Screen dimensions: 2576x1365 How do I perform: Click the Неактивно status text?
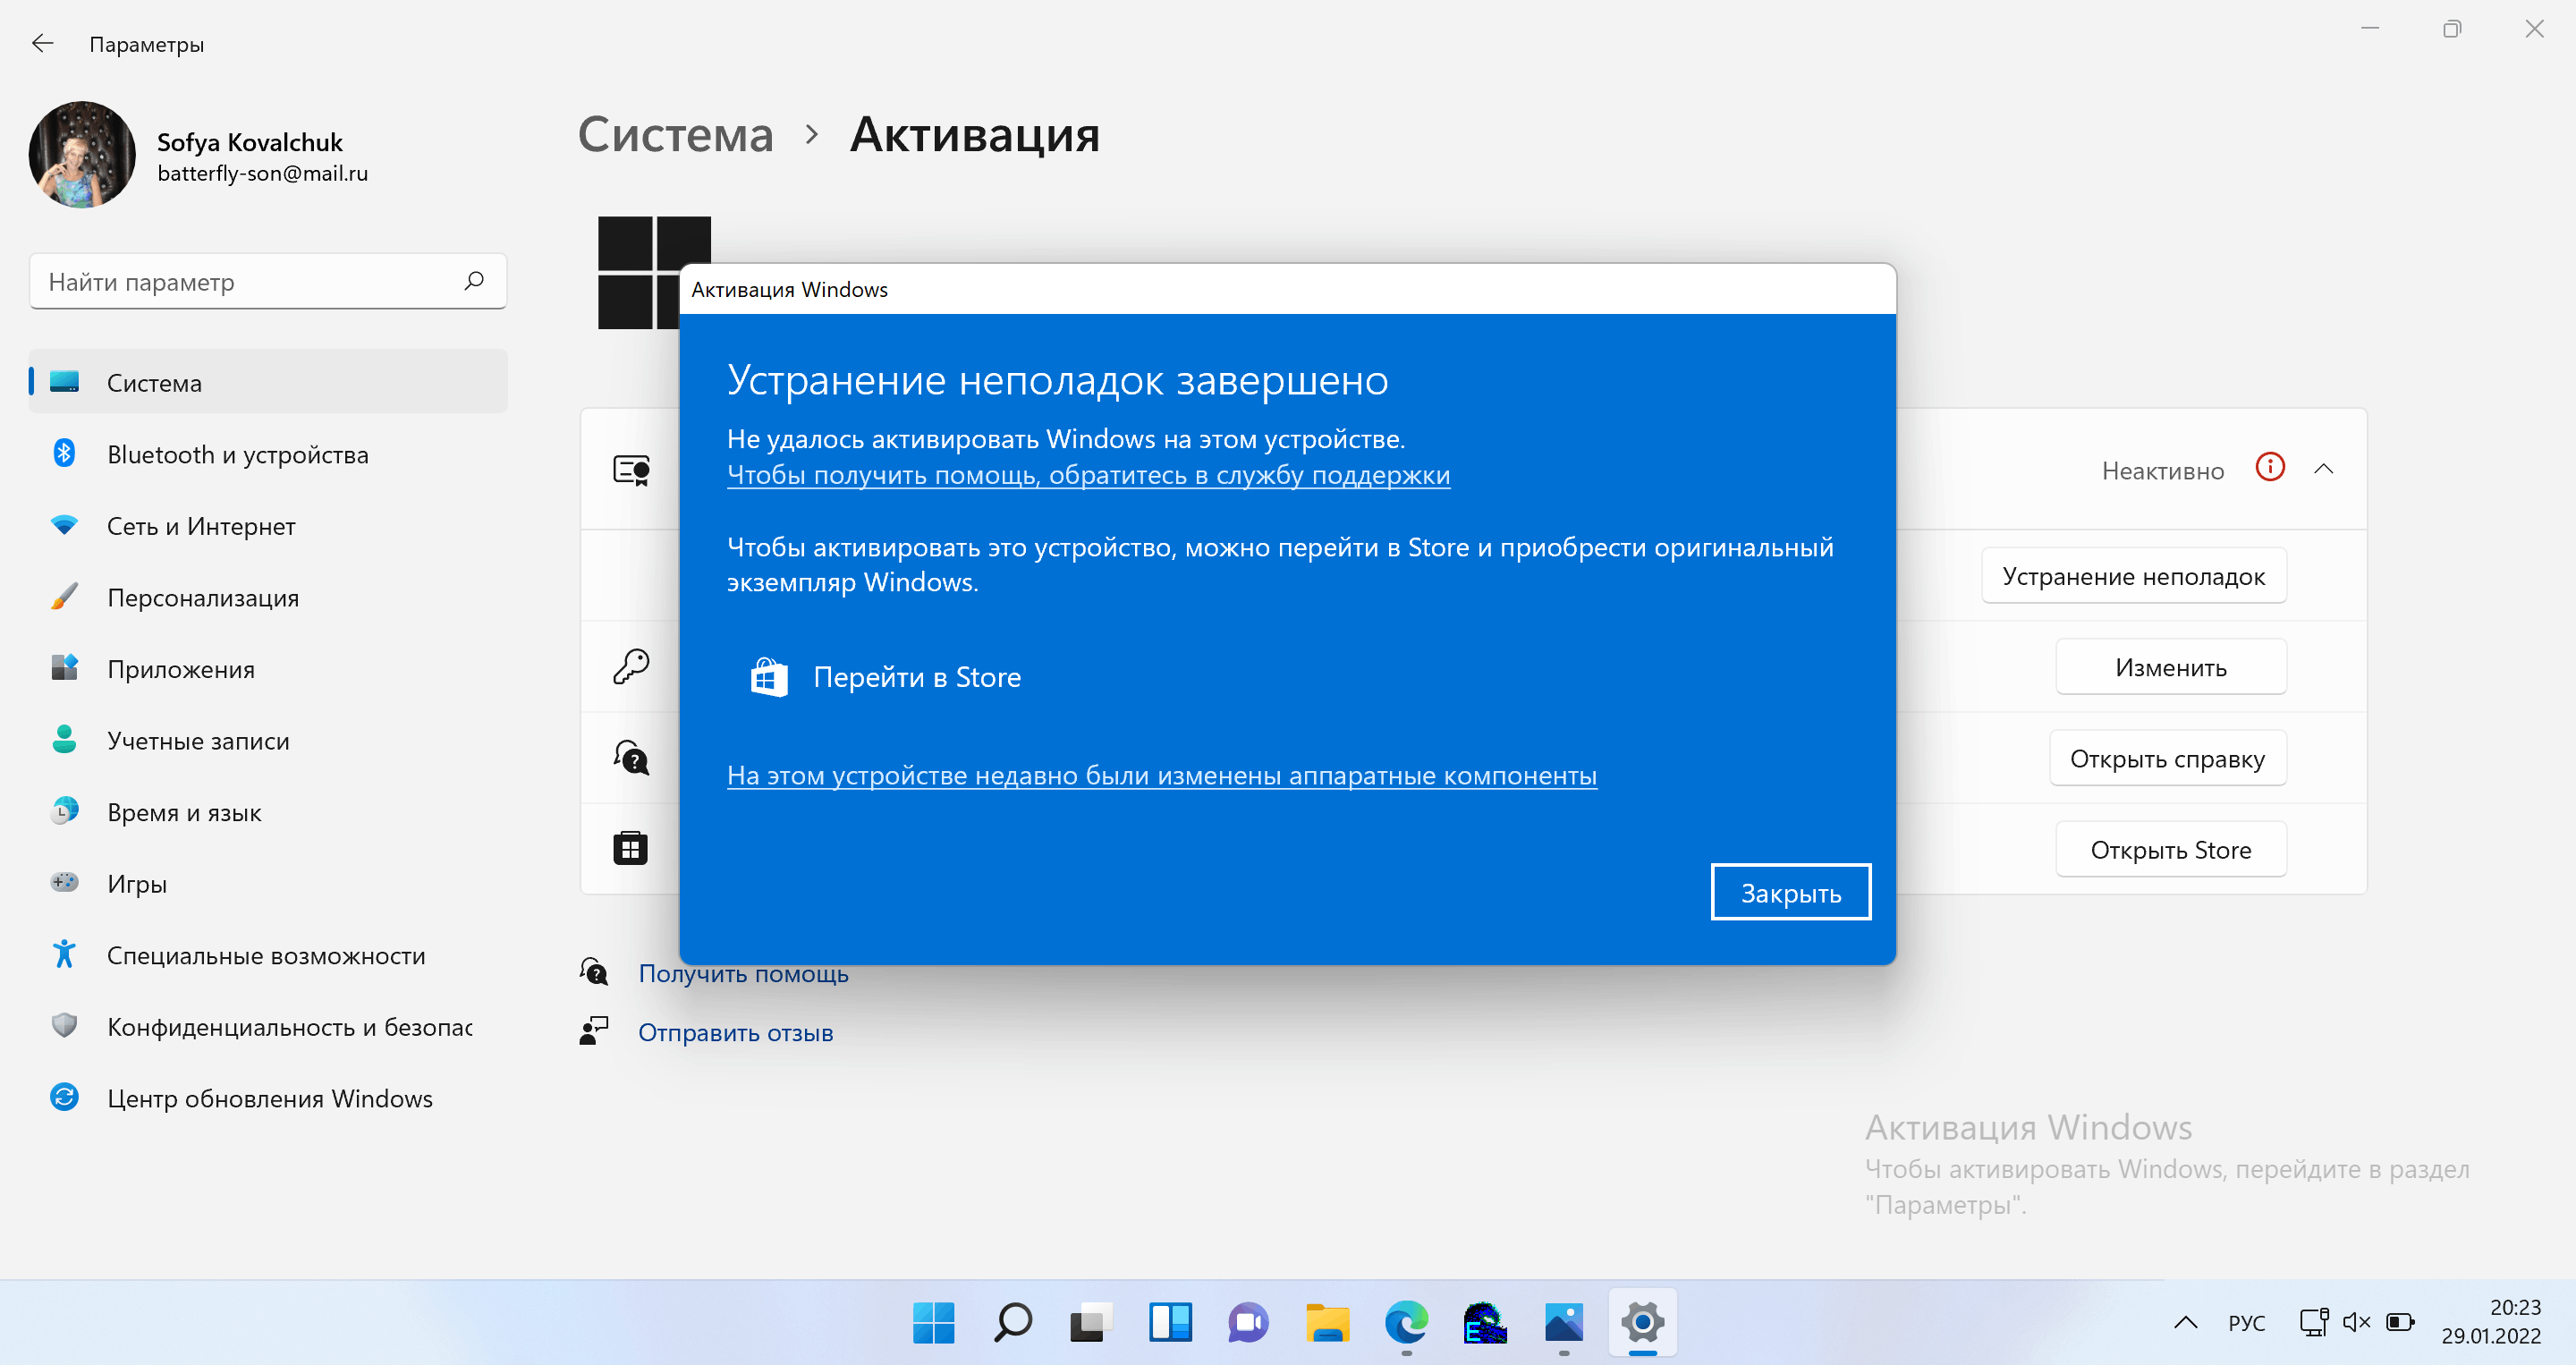(2162, 470)
